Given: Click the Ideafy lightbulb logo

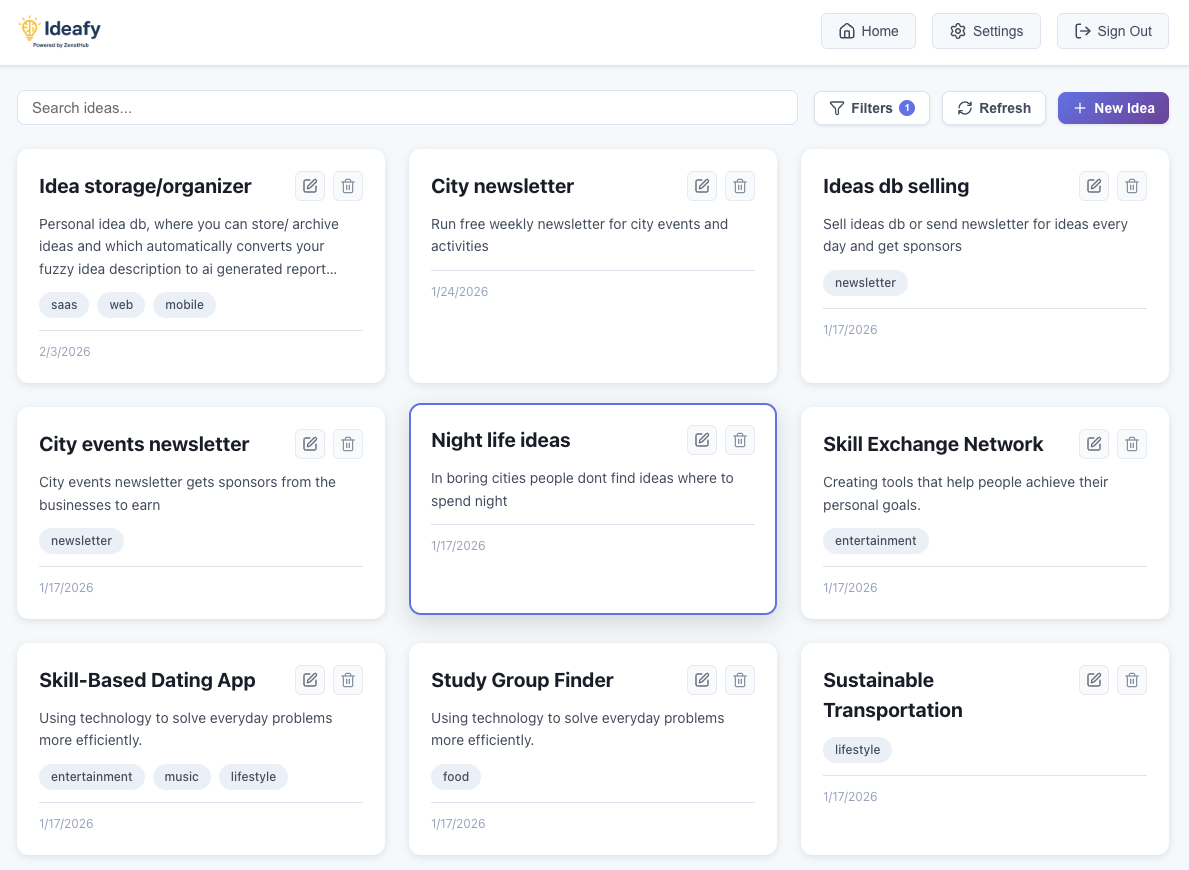Looking at the screenshot, I should pos(30,30).
